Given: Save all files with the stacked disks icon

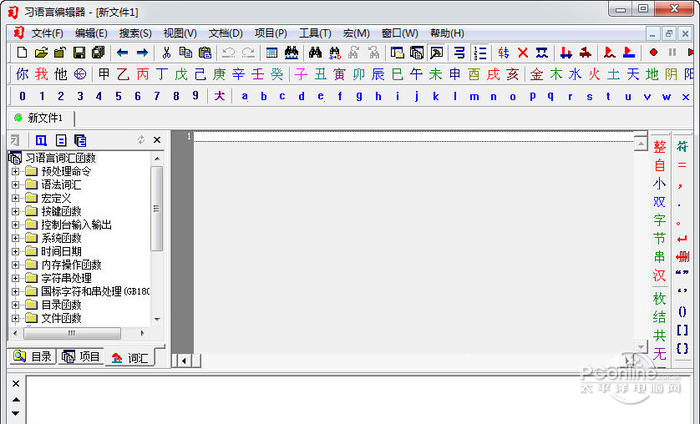Looking at the screenshot, I should 98,53.
